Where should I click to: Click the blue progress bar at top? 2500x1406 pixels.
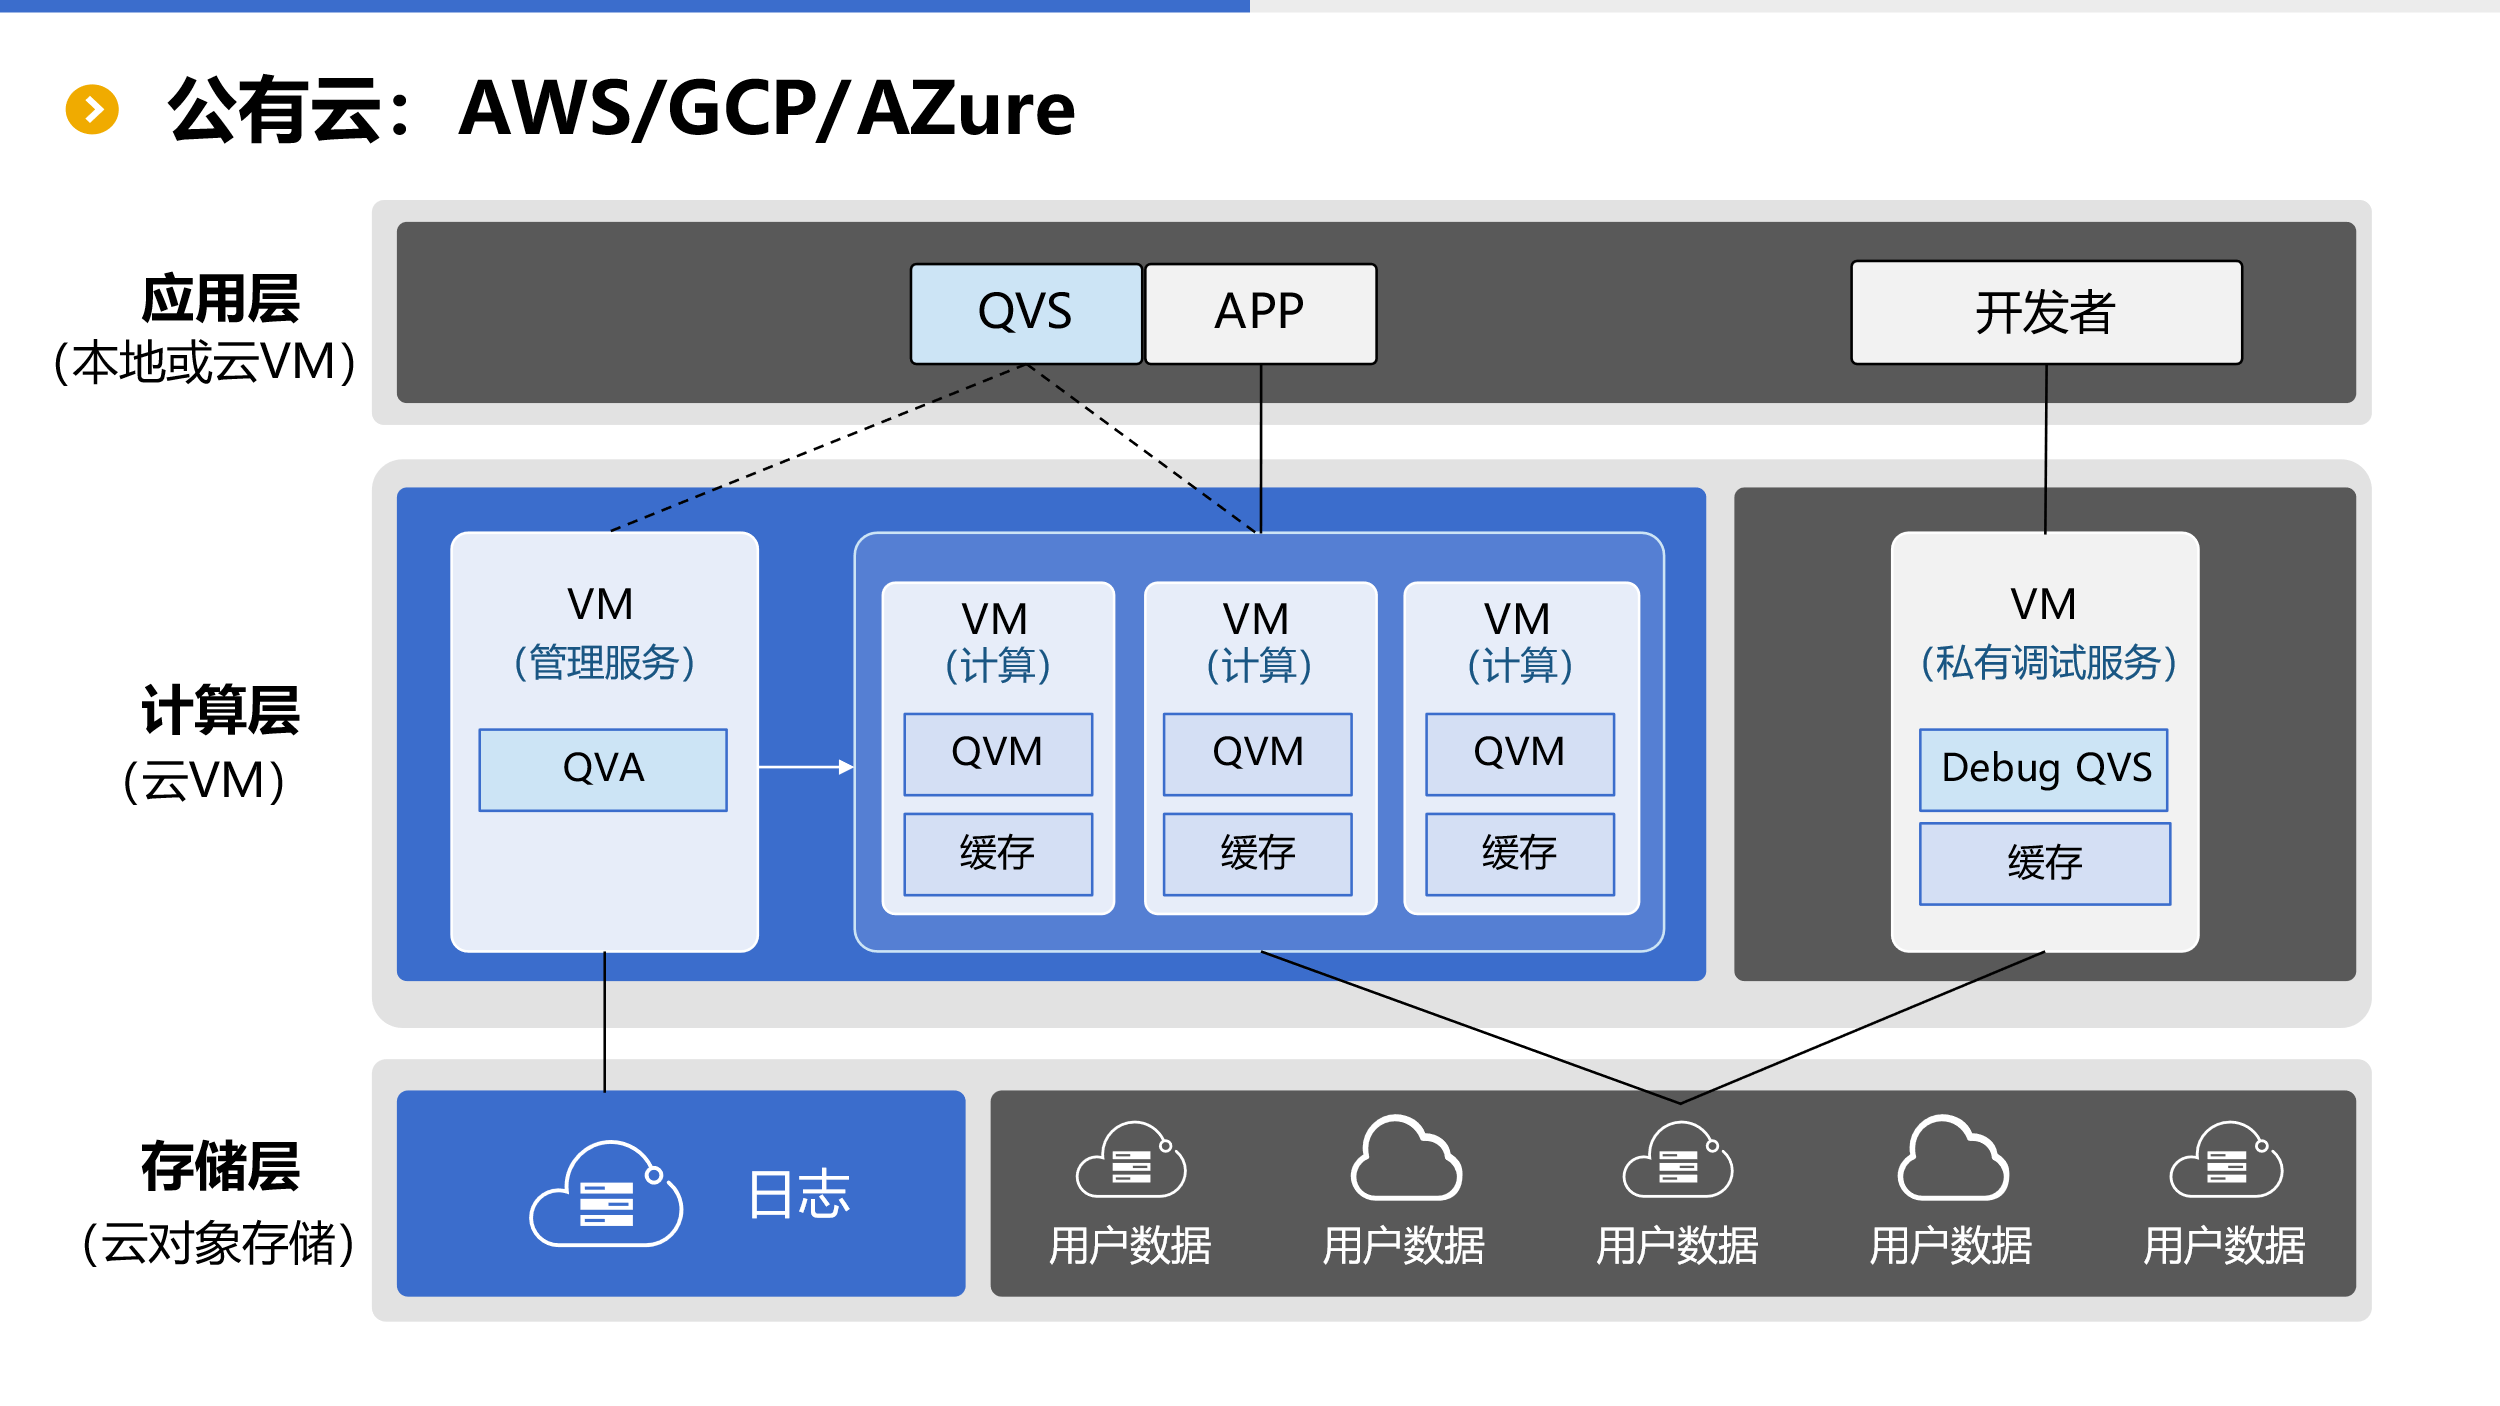tap(624, 6)
